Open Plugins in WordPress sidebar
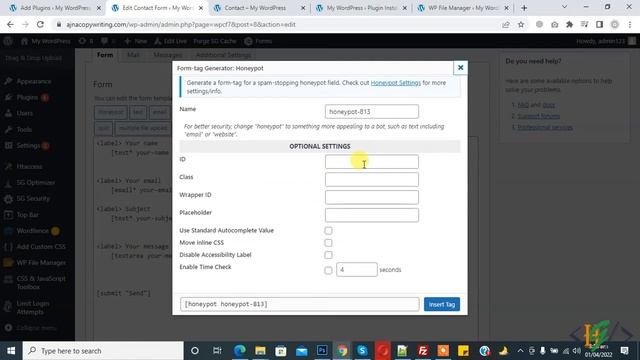 [27, 97]
